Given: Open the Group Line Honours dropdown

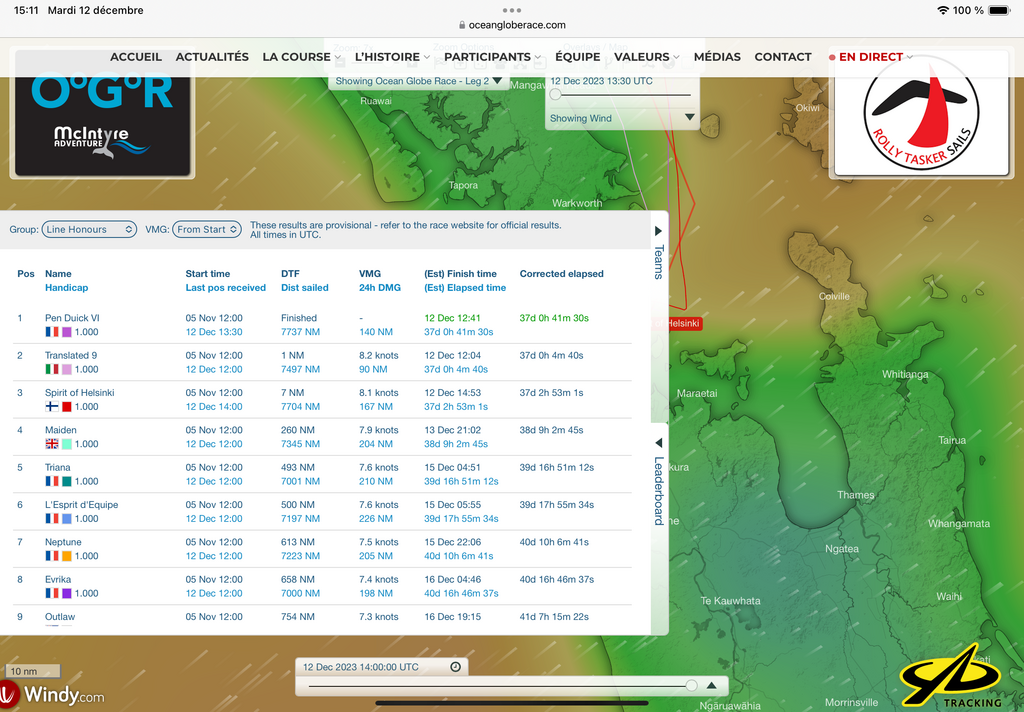Looking at the screenshot, I should tap(89, 229).
